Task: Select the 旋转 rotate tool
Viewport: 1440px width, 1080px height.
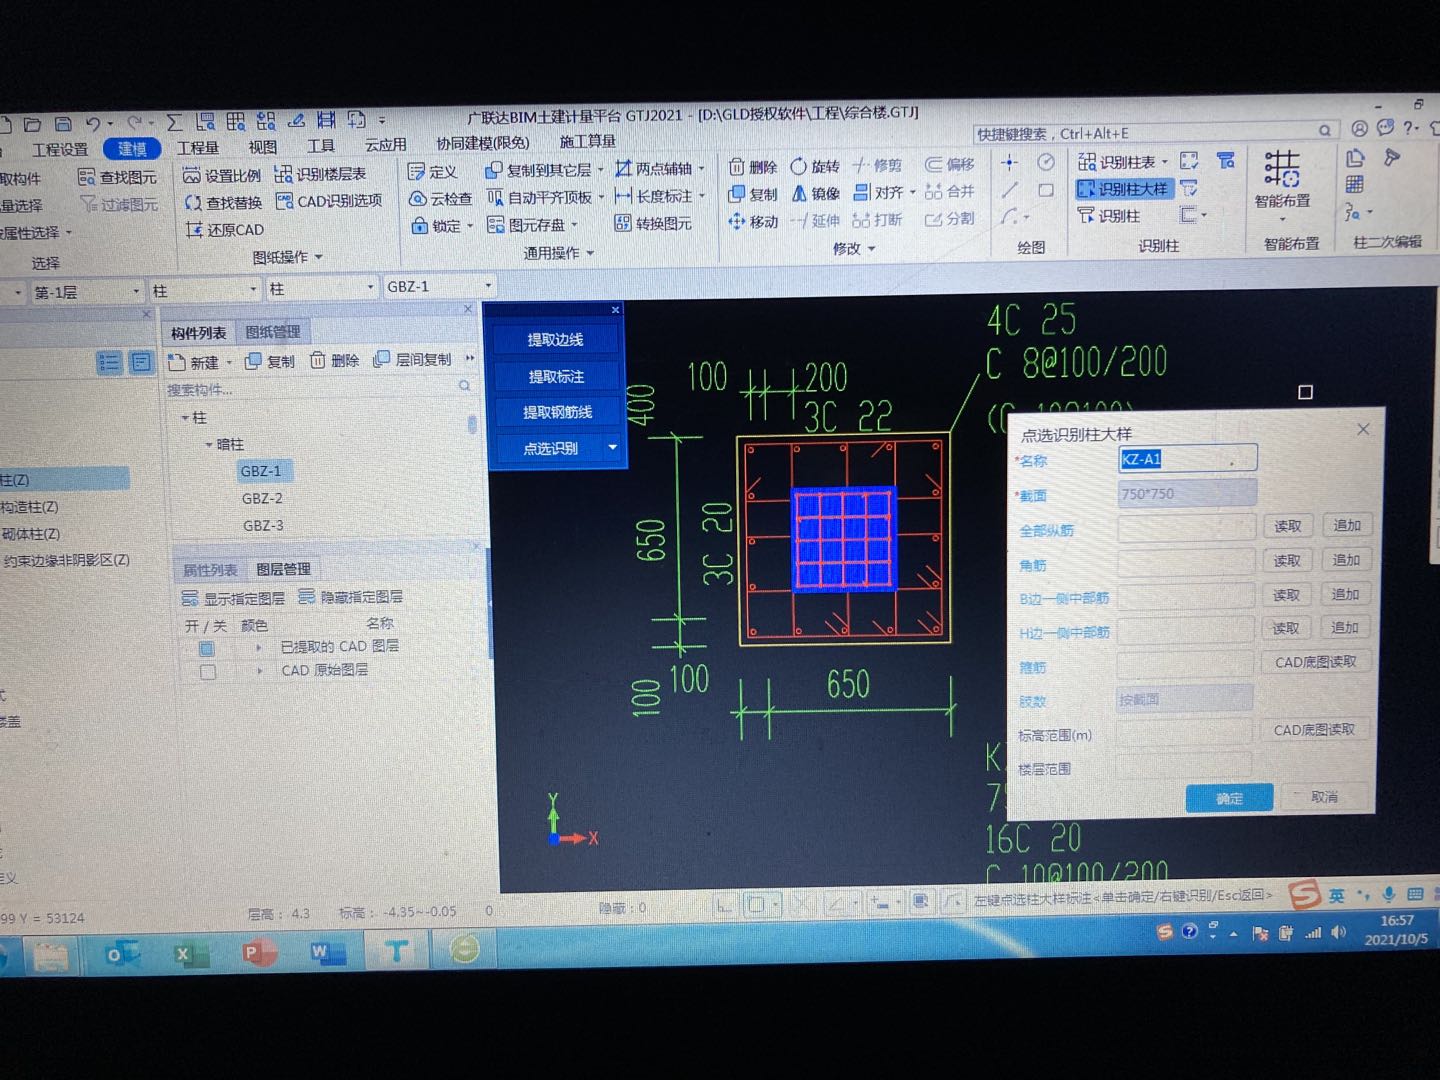Action: (815, 166)
